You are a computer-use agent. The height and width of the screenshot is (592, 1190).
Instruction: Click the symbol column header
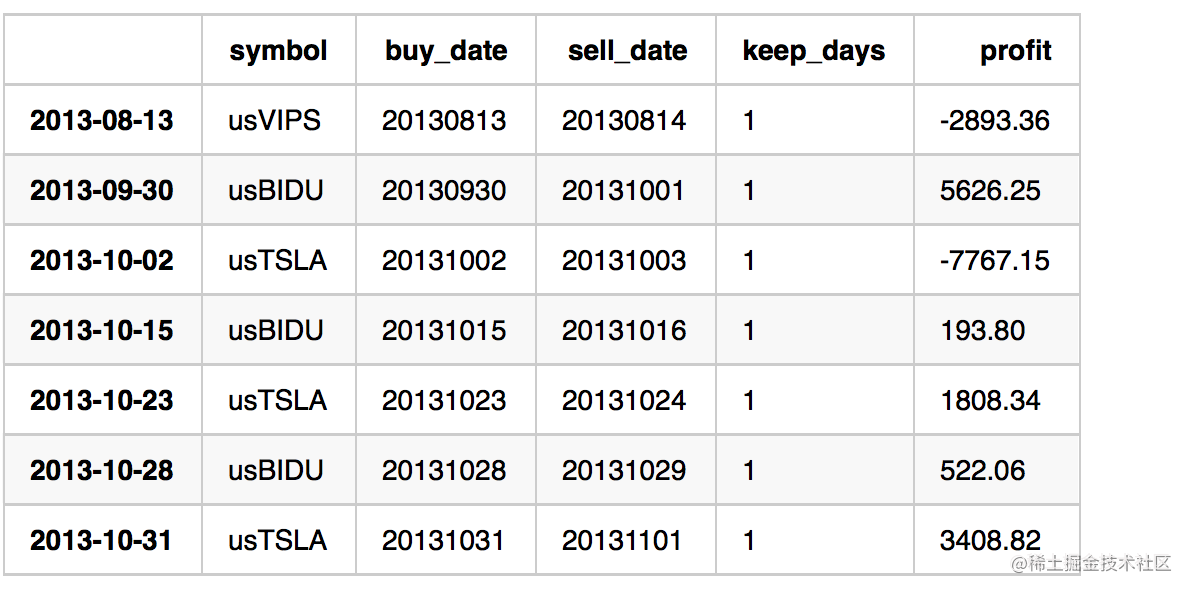tap(278, 51)
